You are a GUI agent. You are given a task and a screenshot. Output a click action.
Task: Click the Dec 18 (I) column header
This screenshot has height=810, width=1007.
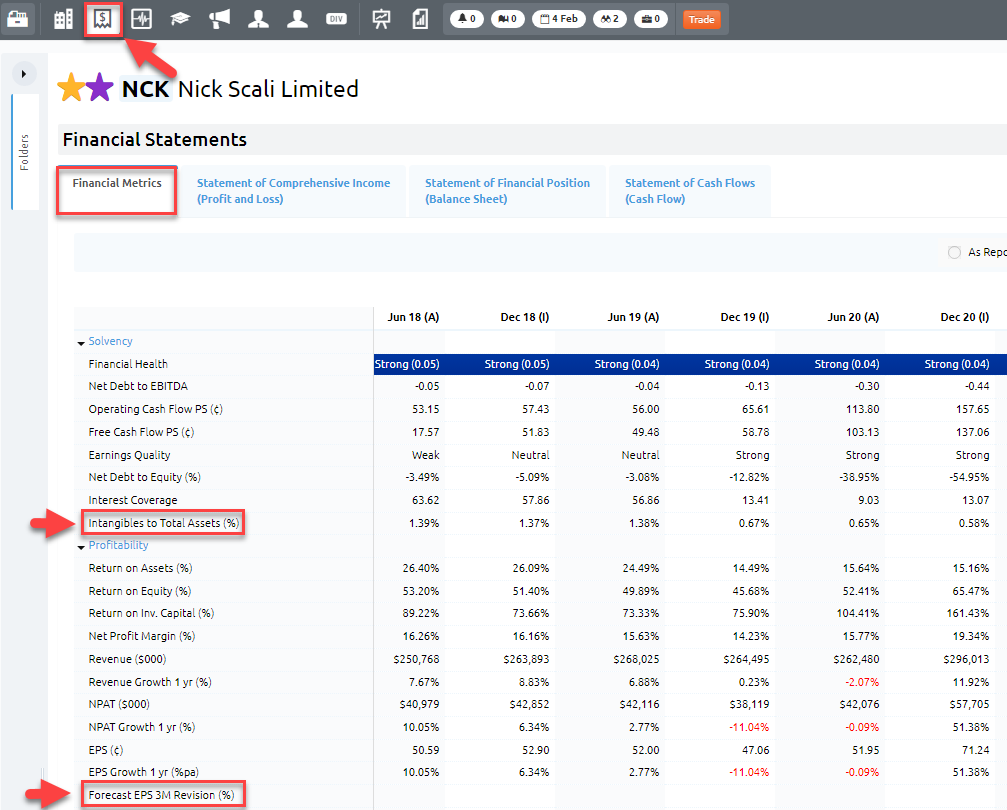(525, 317)
